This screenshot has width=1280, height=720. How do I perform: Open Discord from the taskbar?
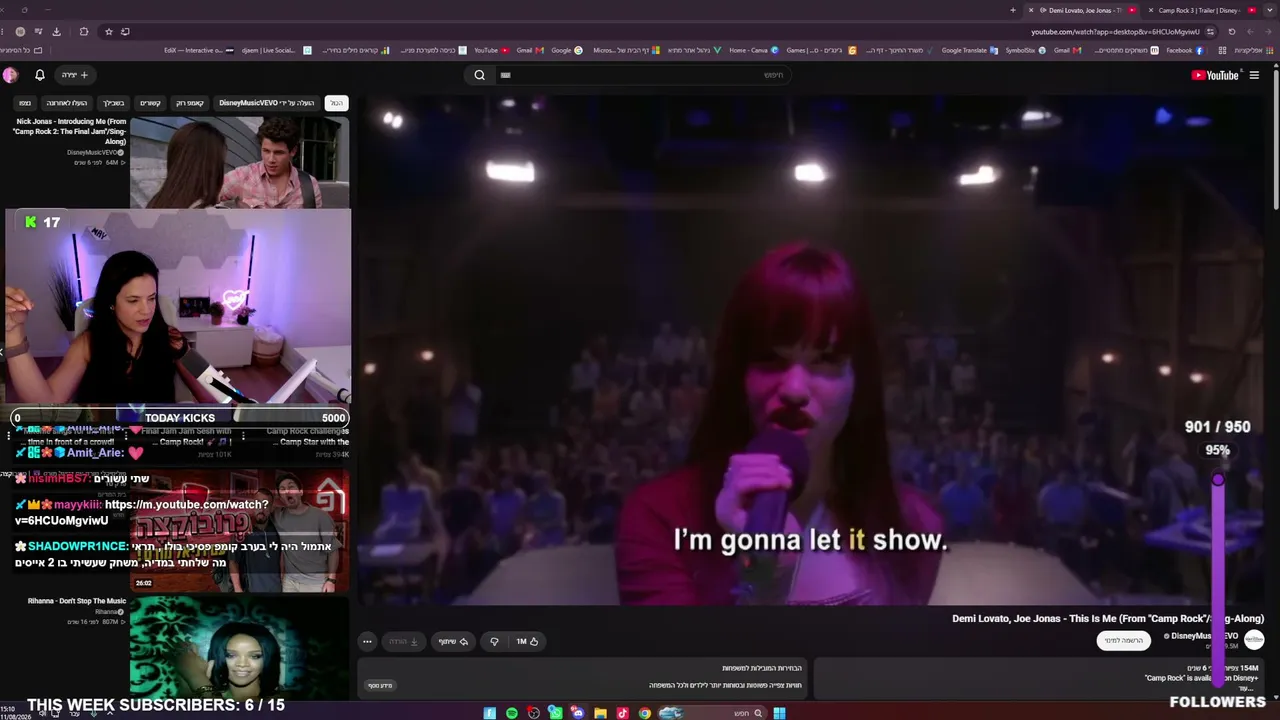tap(577, 713)
